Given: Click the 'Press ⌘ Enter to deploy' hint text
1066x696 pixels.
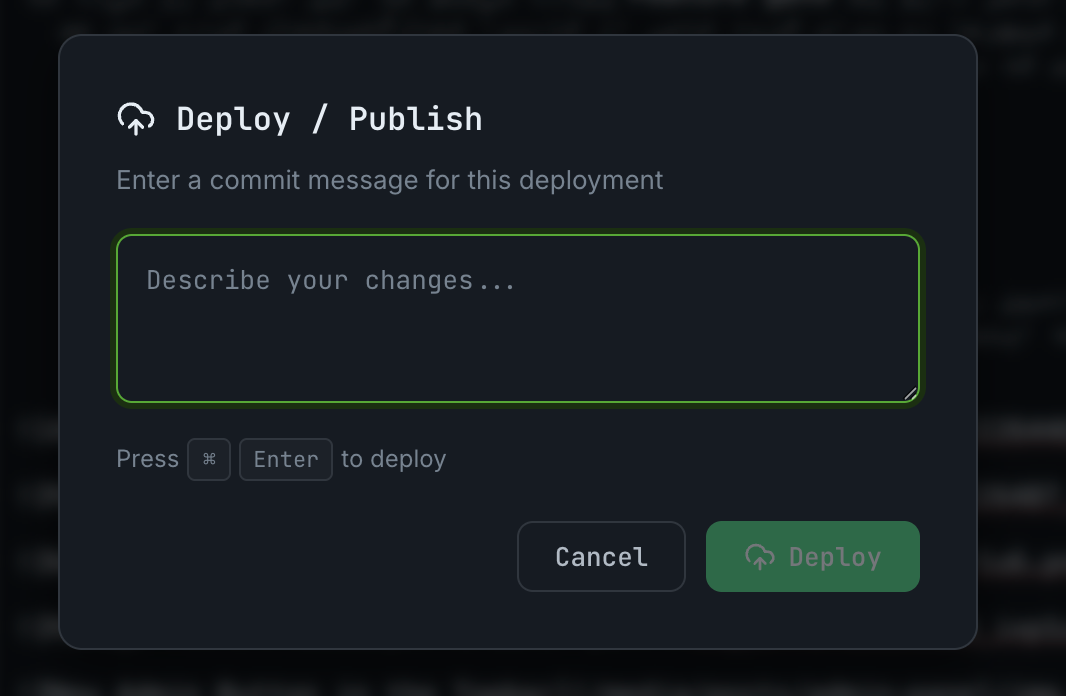Looking at the screenshot, I should (x=280, y=459).
